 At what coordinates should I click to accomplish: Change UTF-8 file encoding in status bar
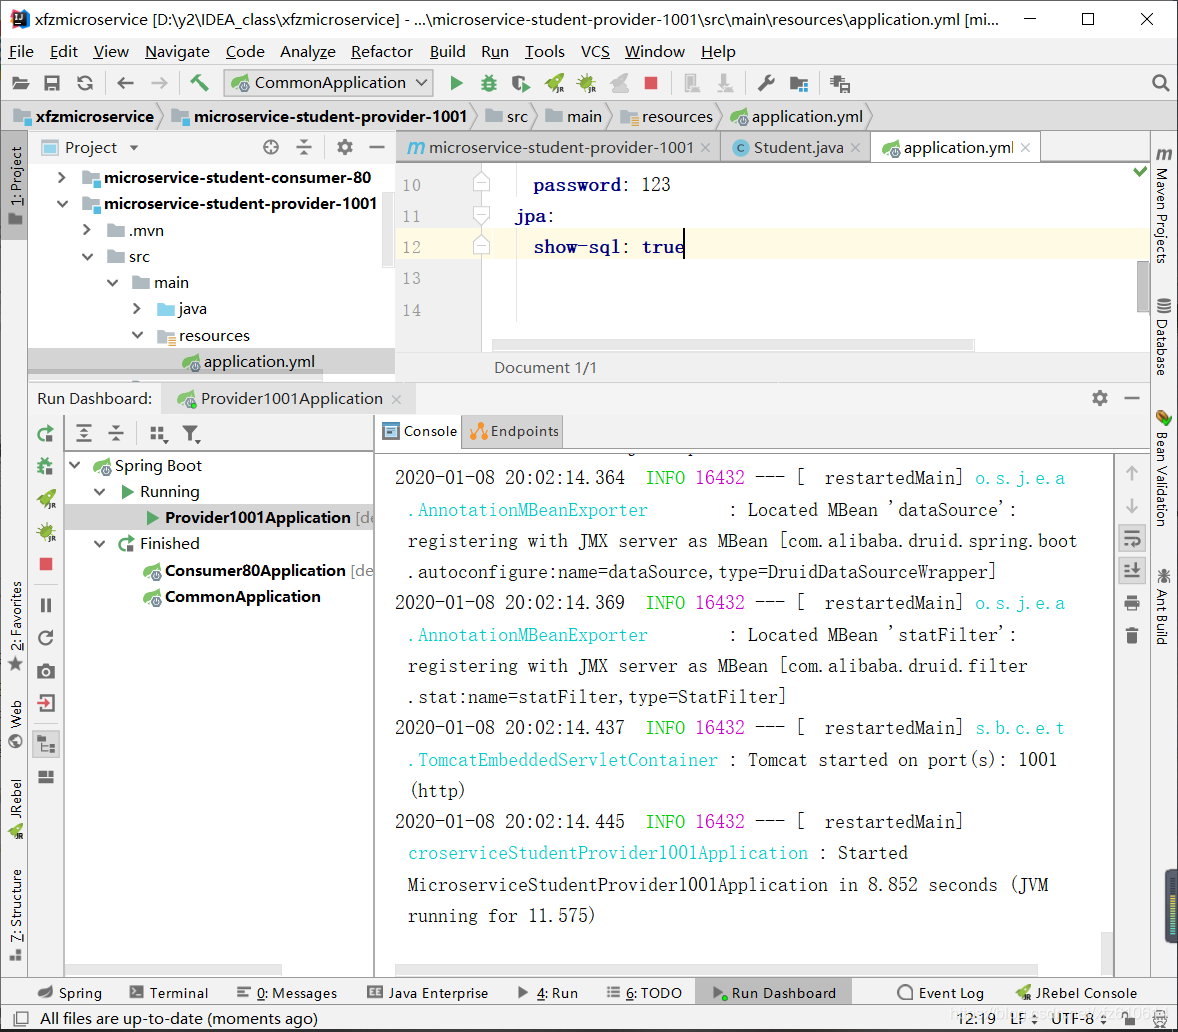pos(1079,1018)
